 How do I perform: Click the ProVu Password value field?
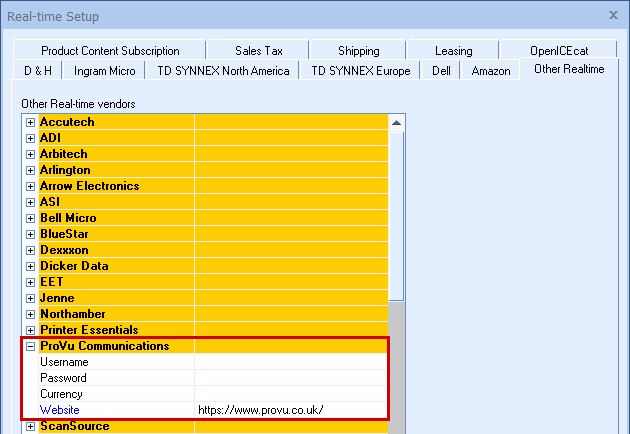point(290,378)
